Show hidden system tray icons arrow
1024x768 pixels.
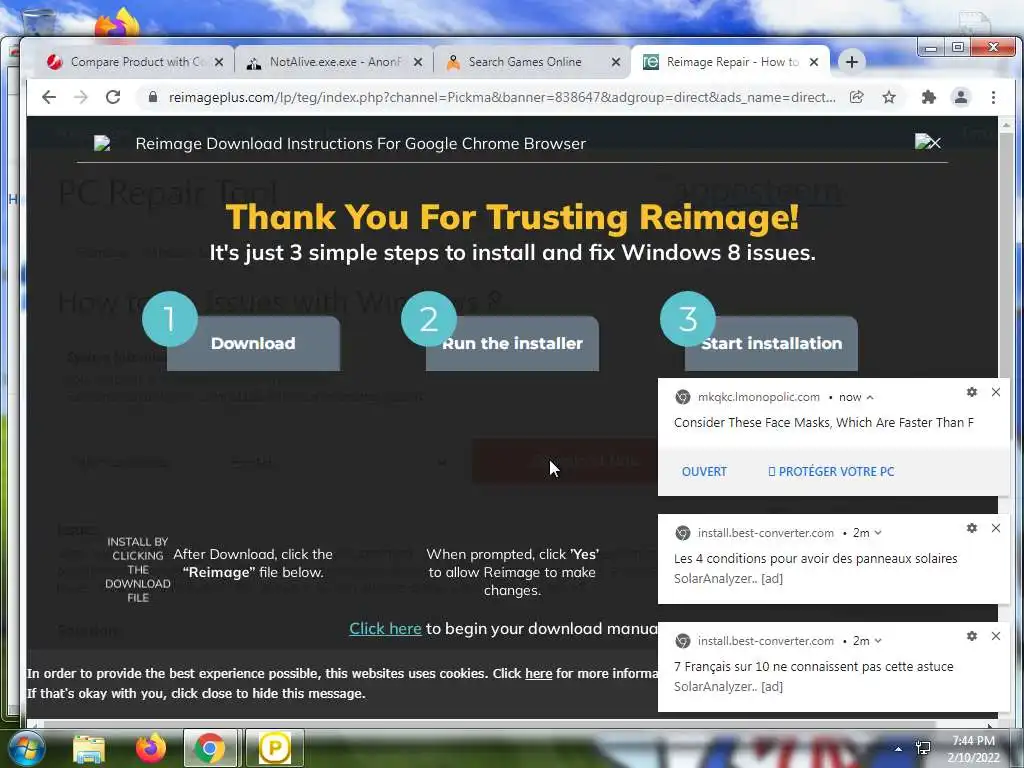(899, 749)
